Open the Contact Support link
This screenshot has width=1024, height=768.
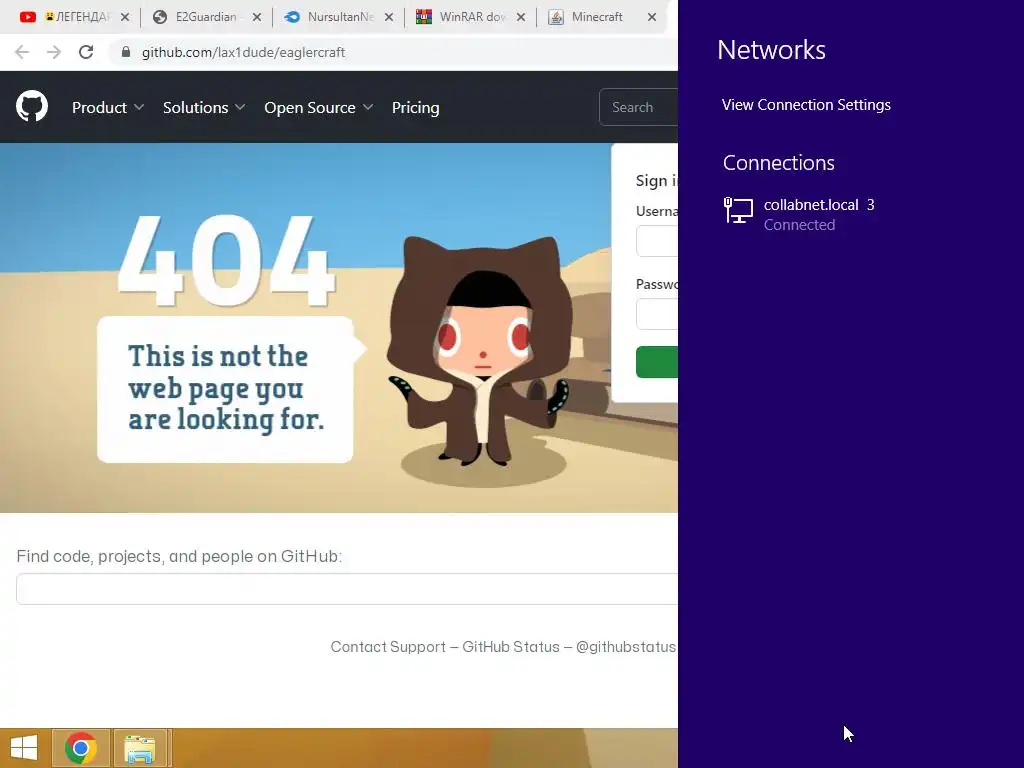pos(388,647)
